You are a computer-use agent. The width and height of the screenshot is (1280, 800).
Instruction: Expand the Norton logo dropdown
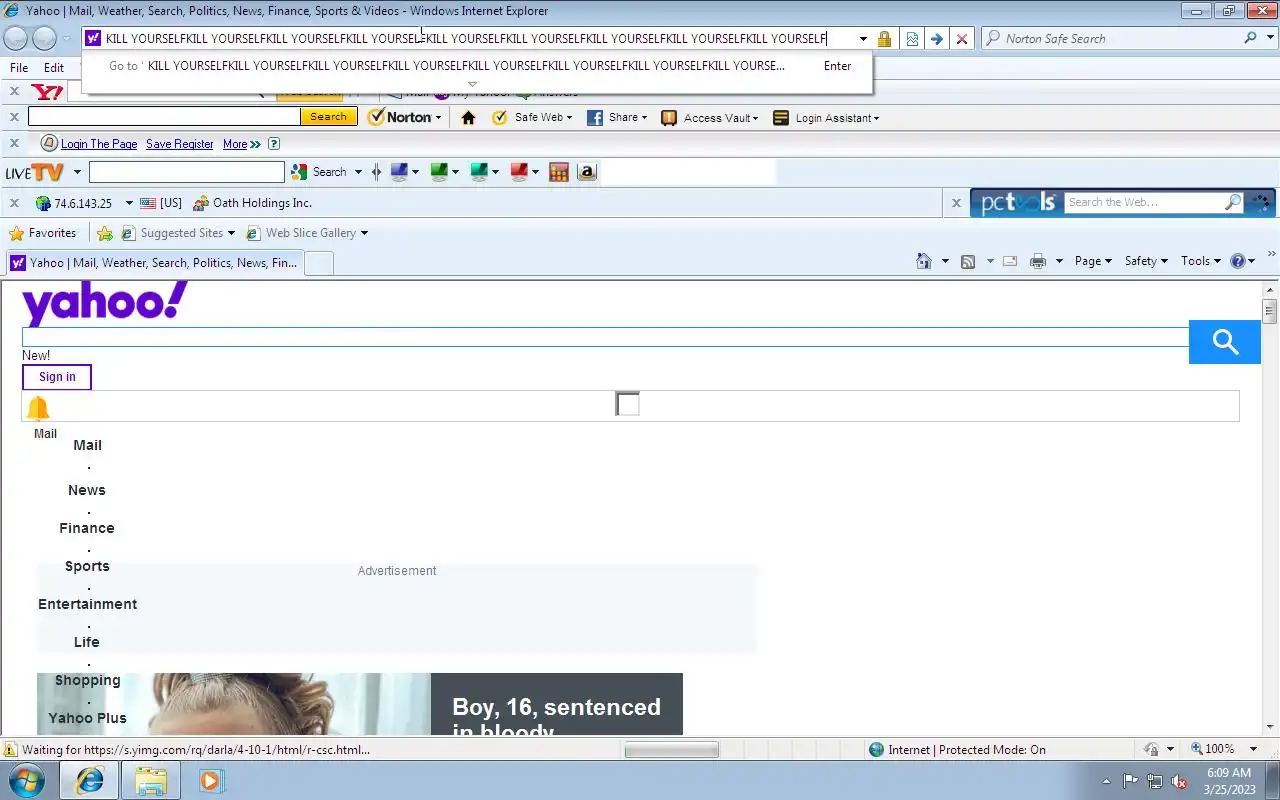click(x=438, y=118)
